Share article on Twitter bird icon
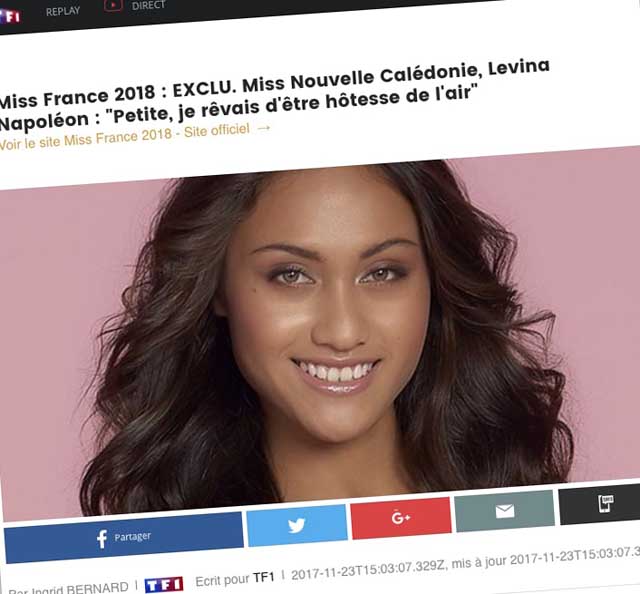 297,525
